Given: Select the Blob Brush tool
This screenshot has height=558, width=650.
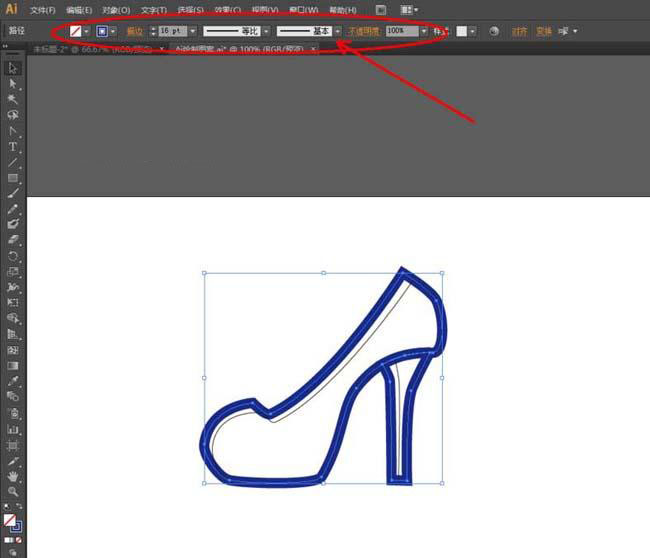Looking at the screenshot, I should point(12,224).
